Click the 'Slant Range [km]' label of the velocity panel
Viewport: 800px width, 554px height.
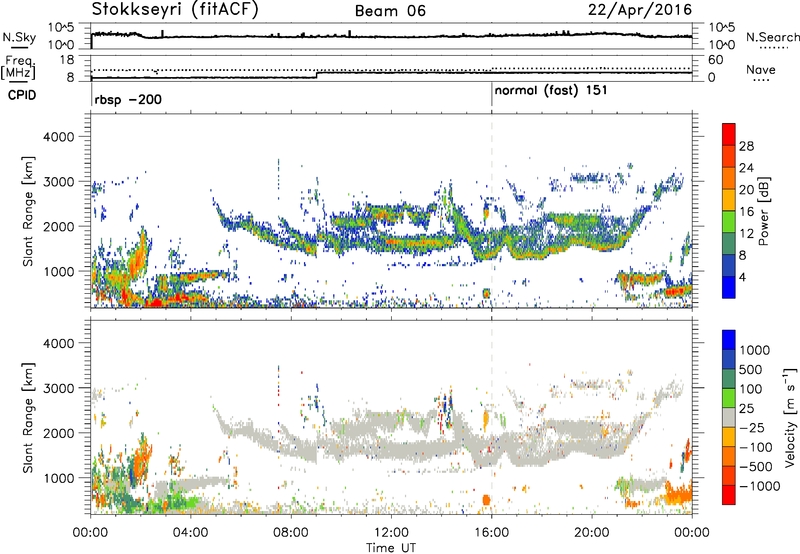point(28,417)
